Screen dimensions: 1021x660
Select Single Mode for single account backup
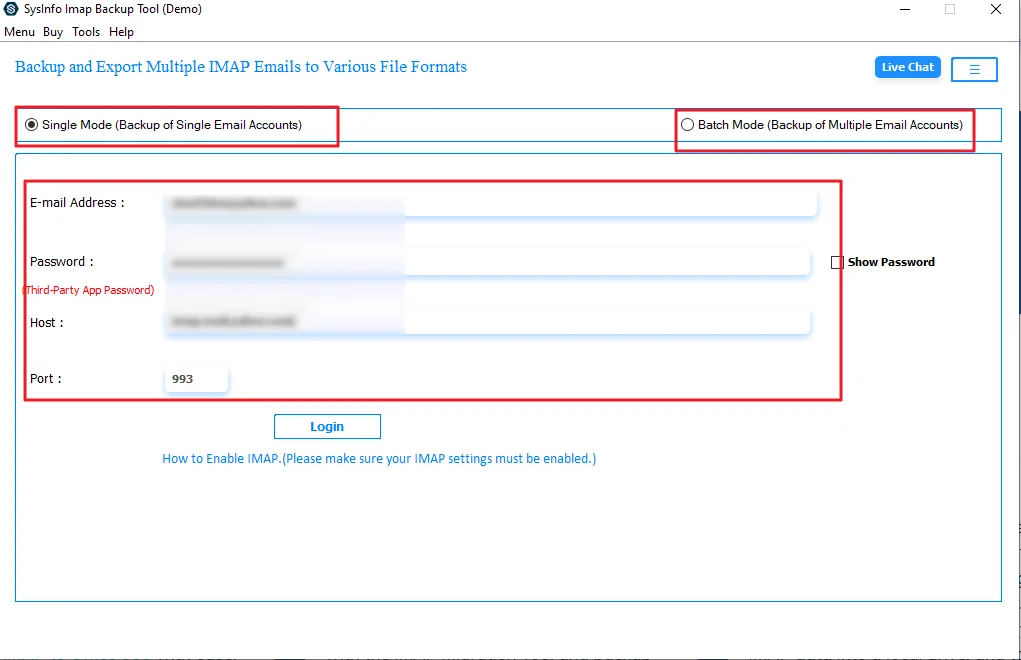[x=31, y=123]
